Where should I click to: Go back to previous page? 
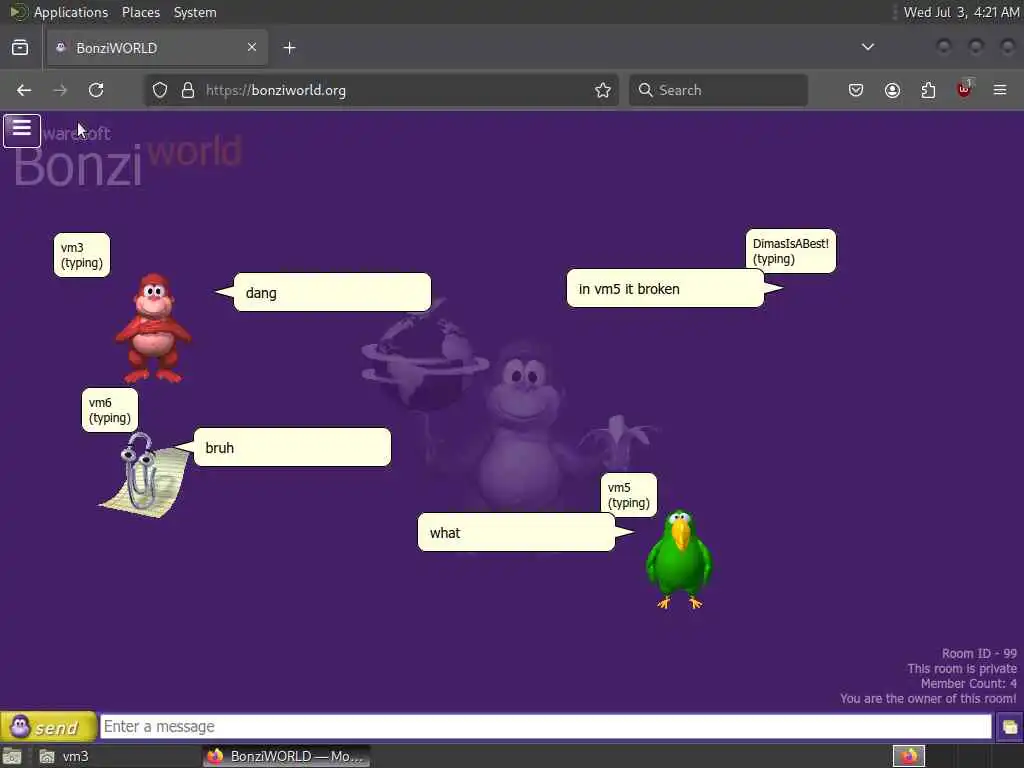click(24, 90)
